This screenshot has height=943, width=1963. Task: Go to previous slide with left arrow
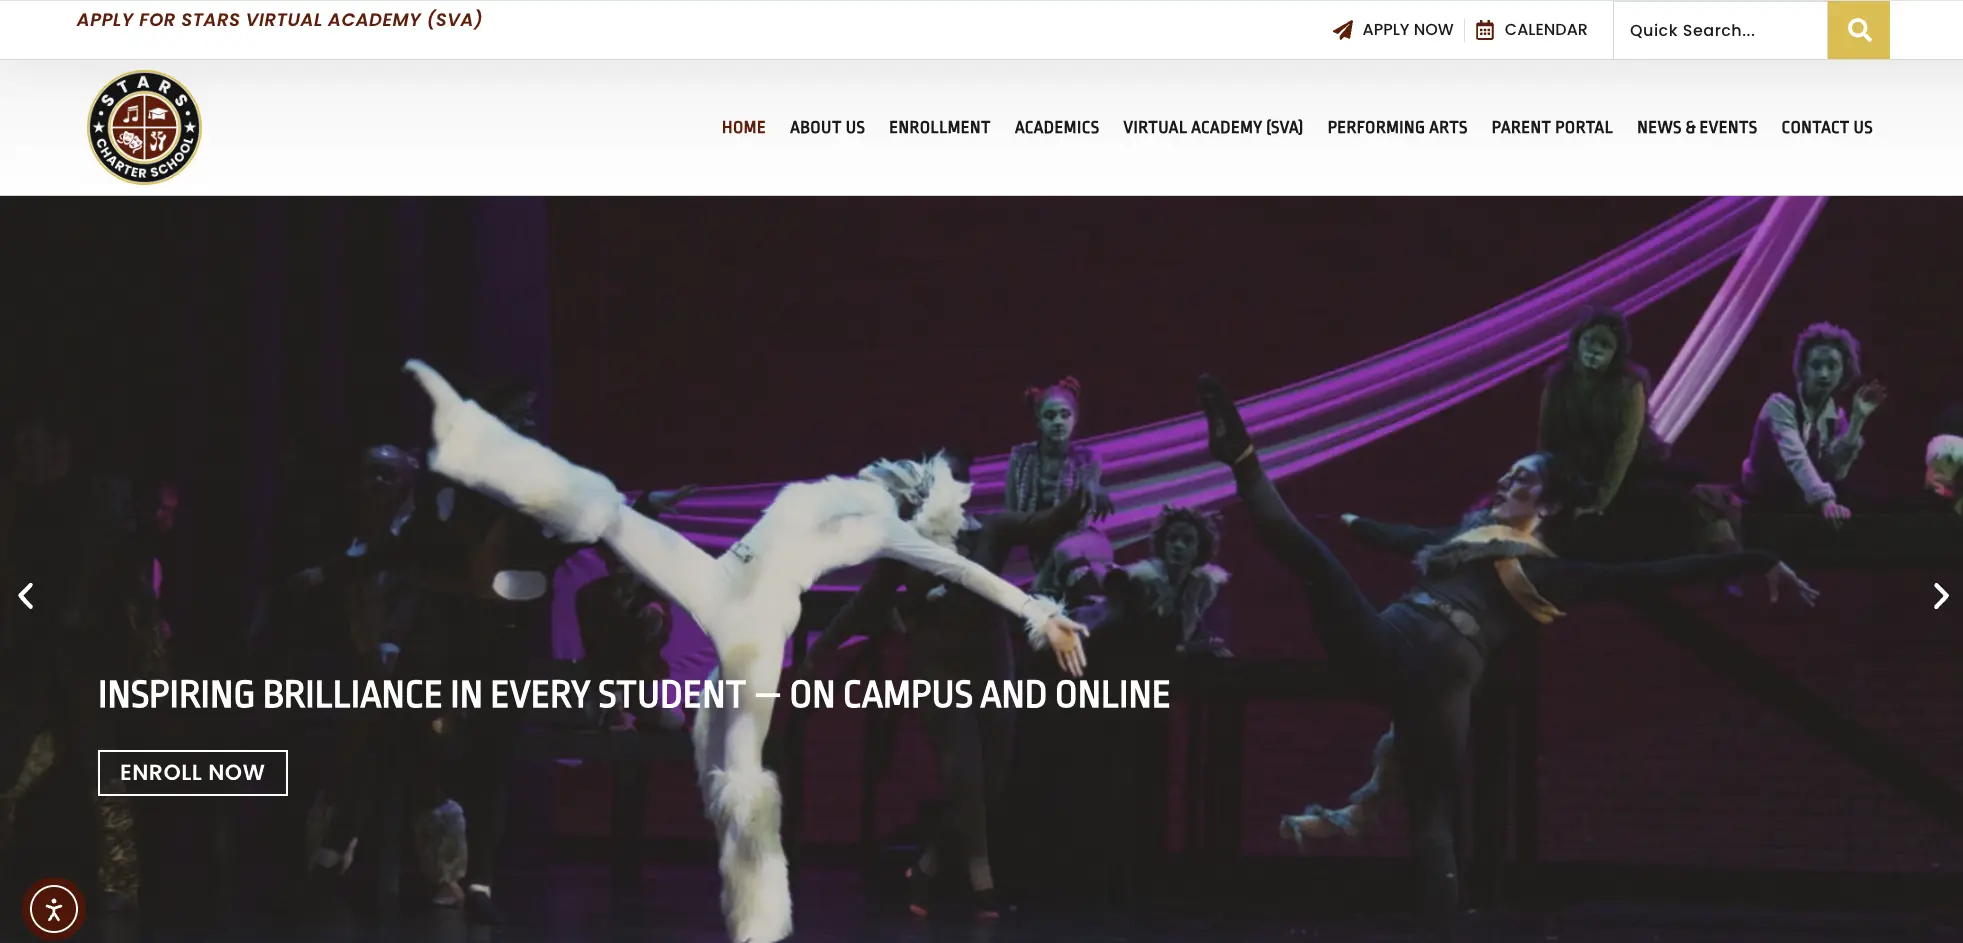pos(27,596)
